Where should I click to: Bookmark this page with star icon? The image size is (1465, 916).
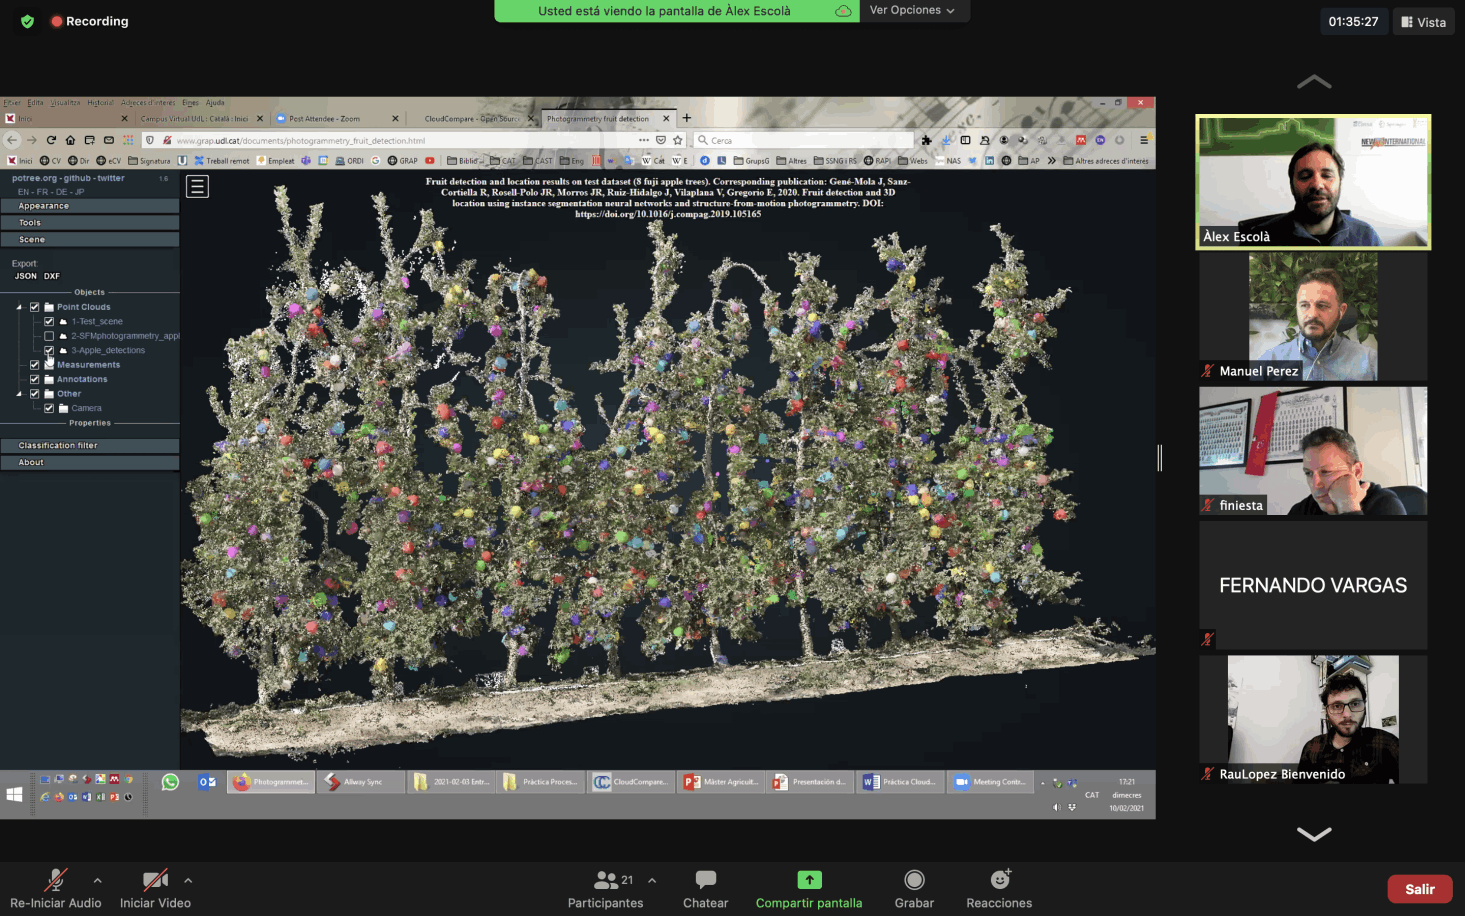tap(678, 140)
